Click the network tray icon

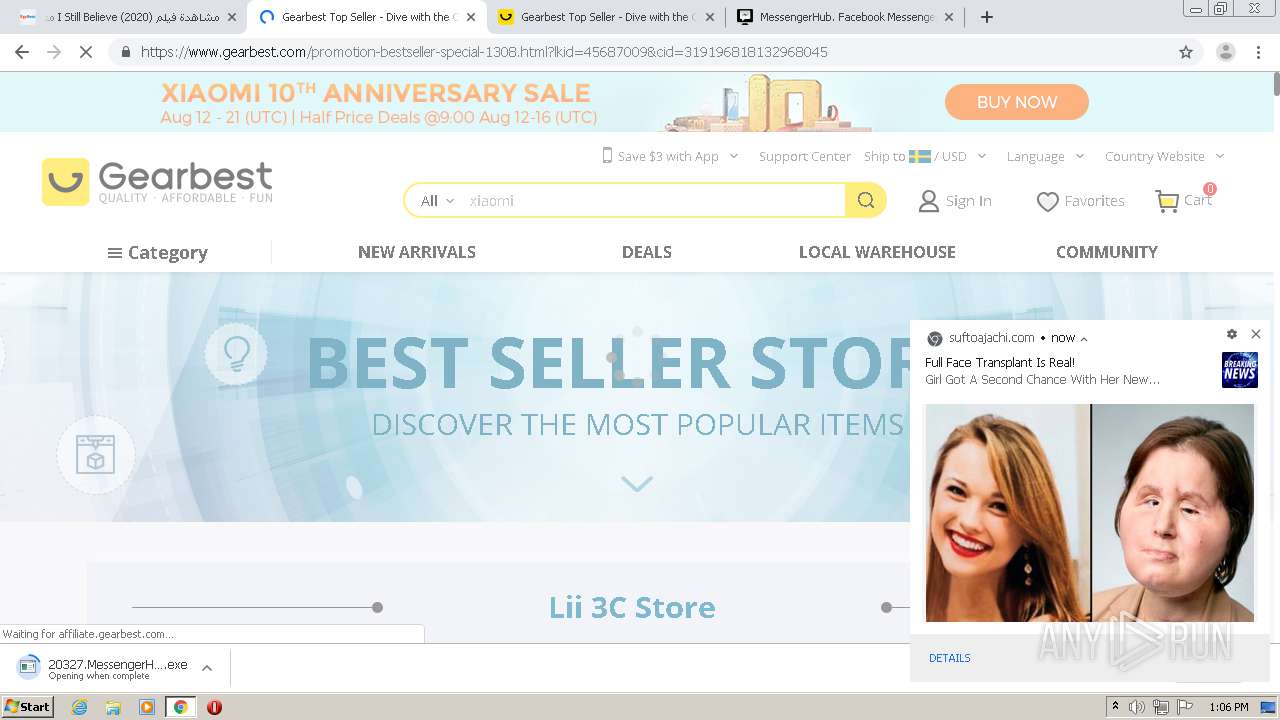(1161, 707)
